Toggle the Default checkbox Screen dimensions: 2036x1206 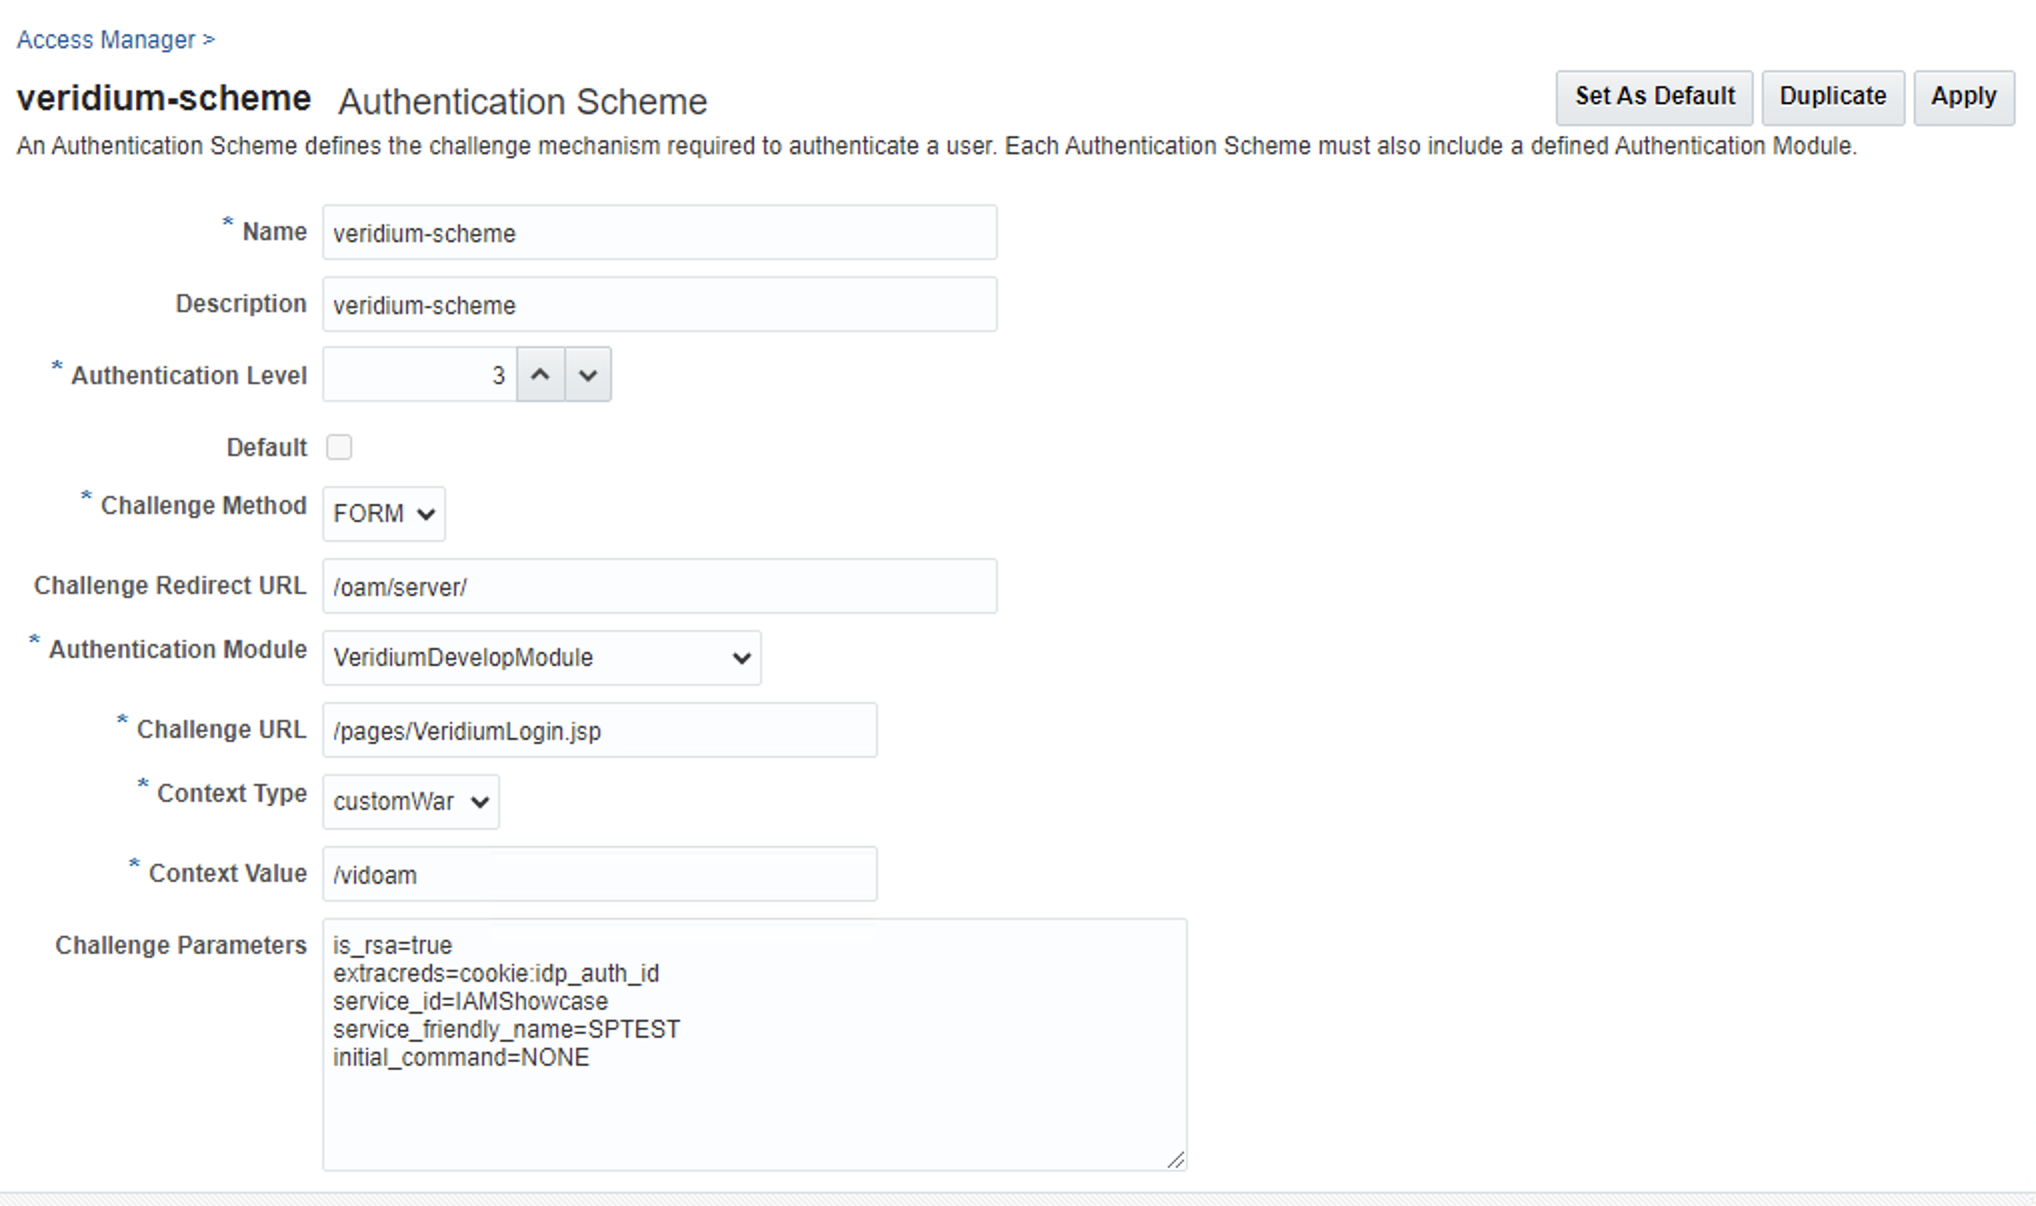point(340,447)
